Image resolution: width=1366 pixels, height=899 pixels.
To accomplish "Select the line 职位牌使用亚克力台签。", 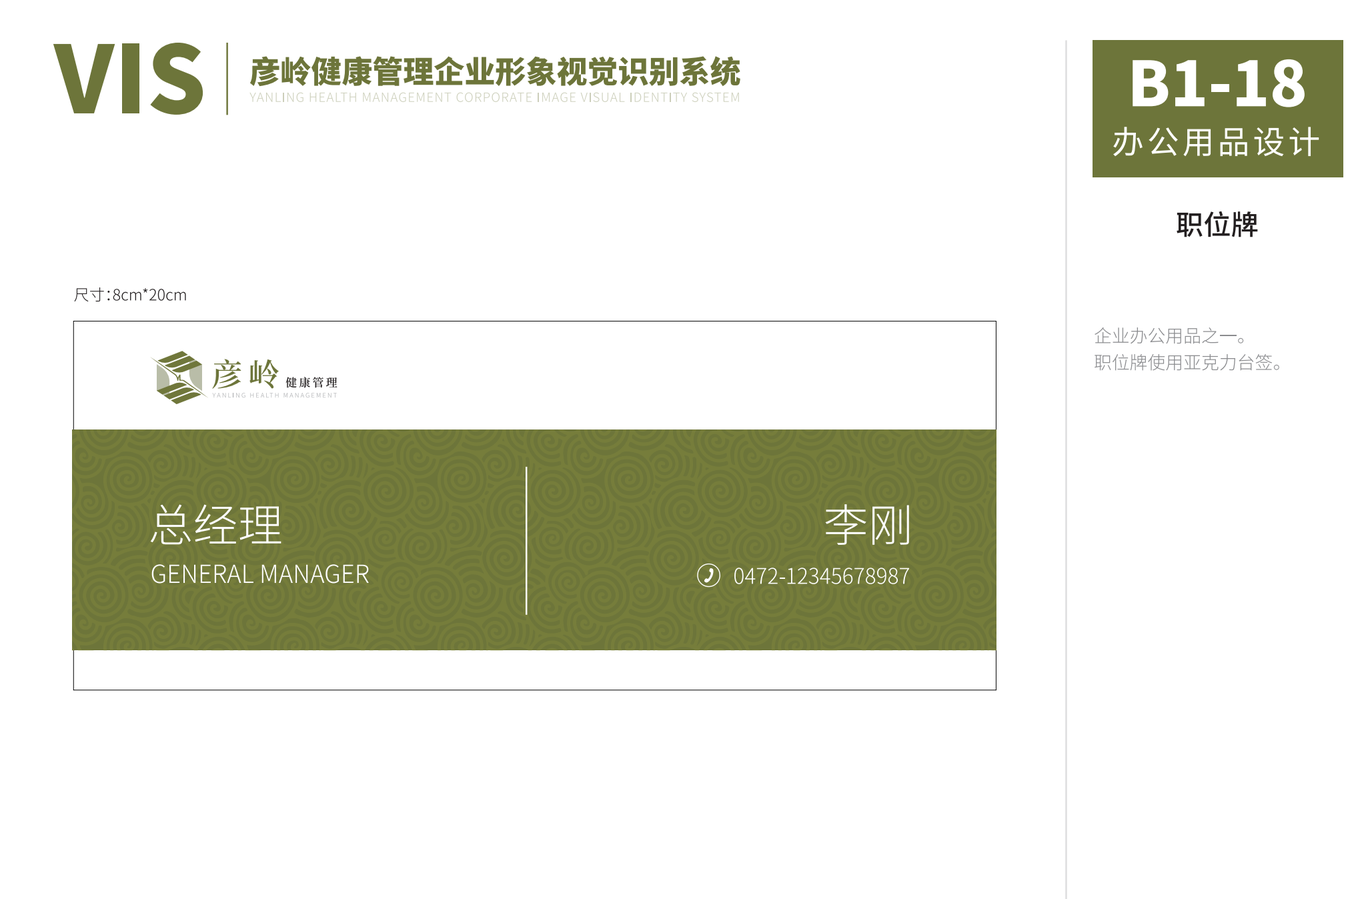I will 1189,363.
